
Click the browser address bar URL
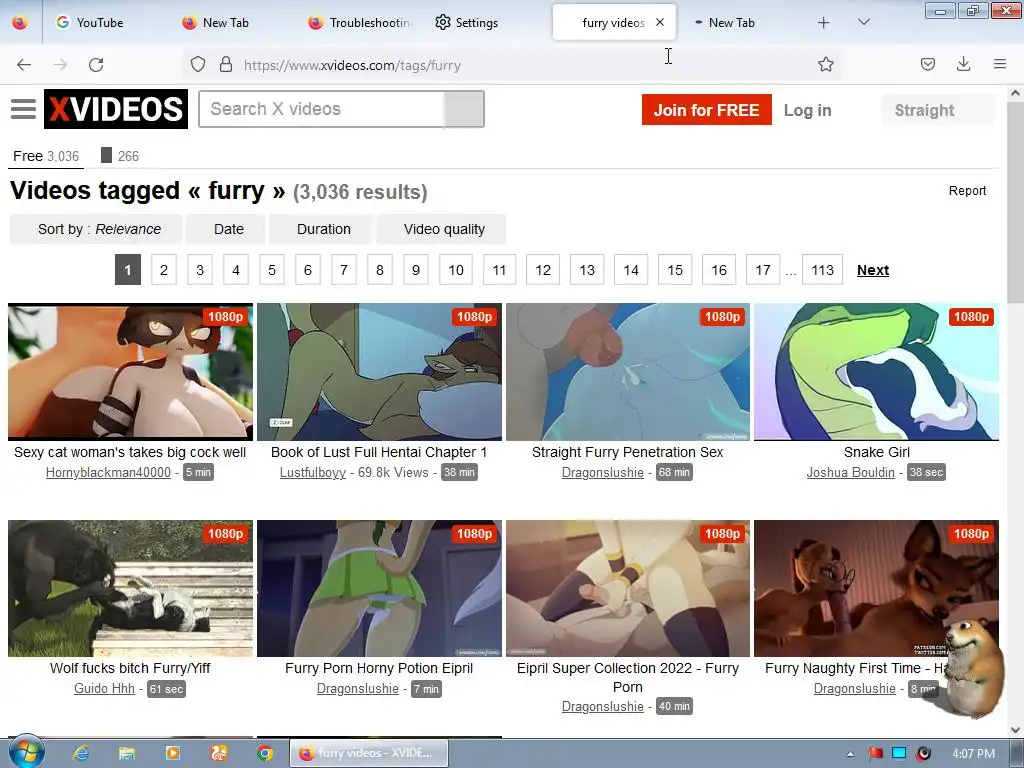[x=352, y=65]
